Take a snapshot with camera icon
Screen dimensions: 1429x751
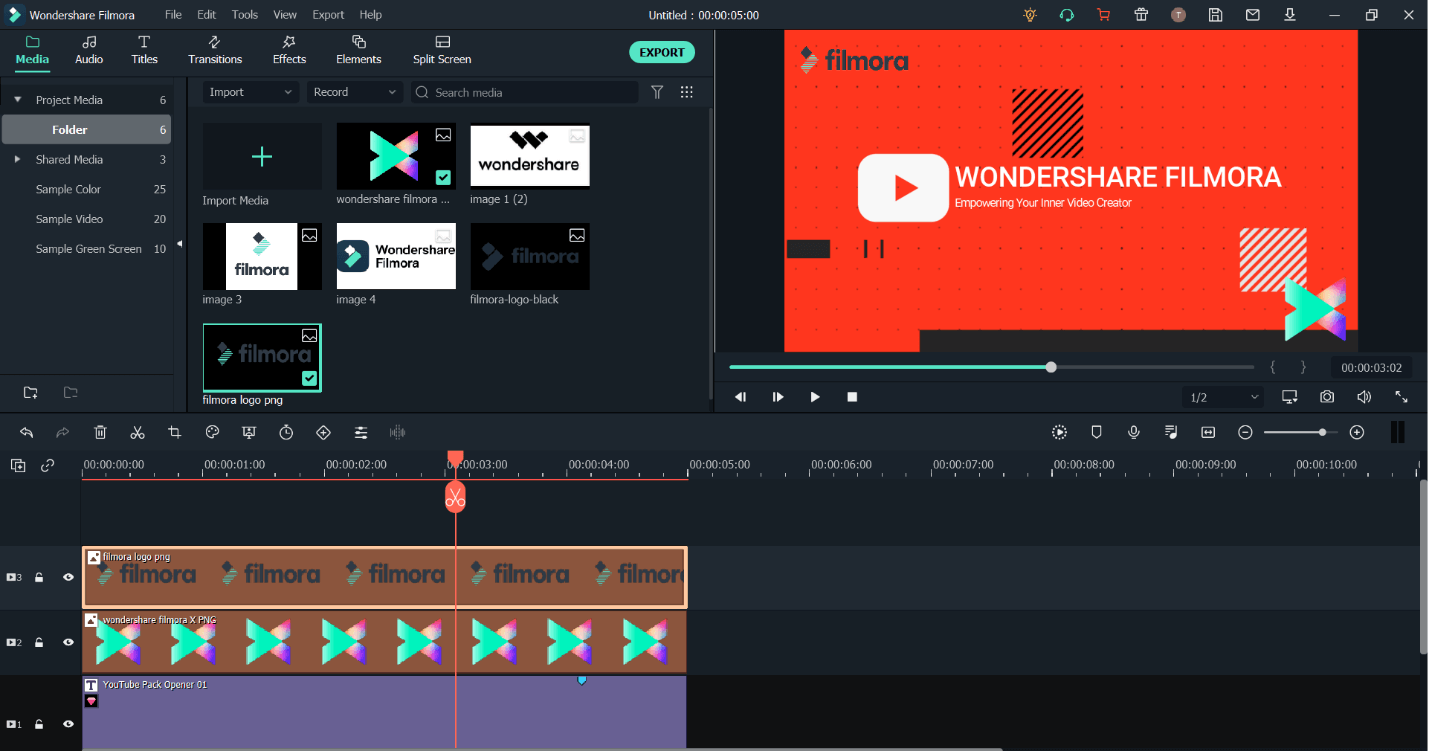coord(1327,397)
